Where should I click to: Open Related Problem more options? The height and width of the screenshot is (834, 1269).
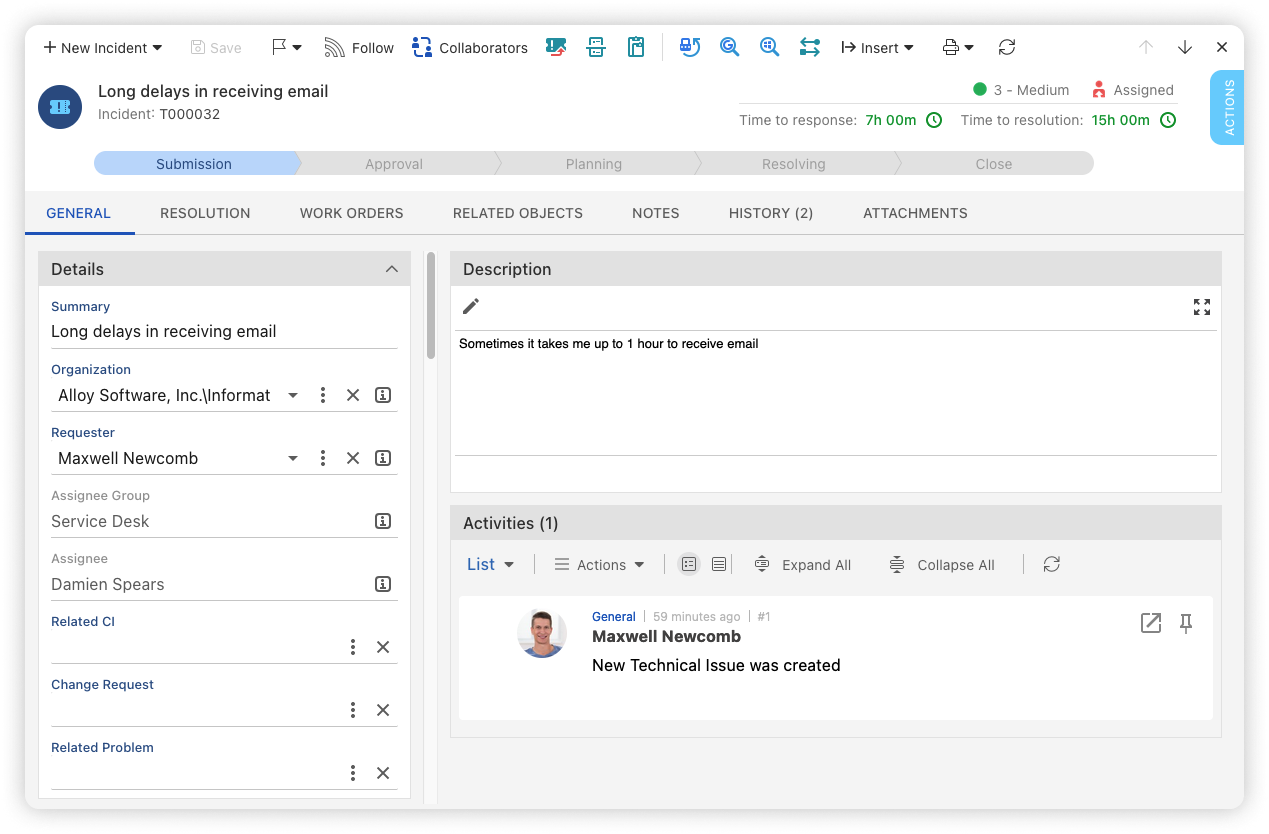click(x=353, y=774)
